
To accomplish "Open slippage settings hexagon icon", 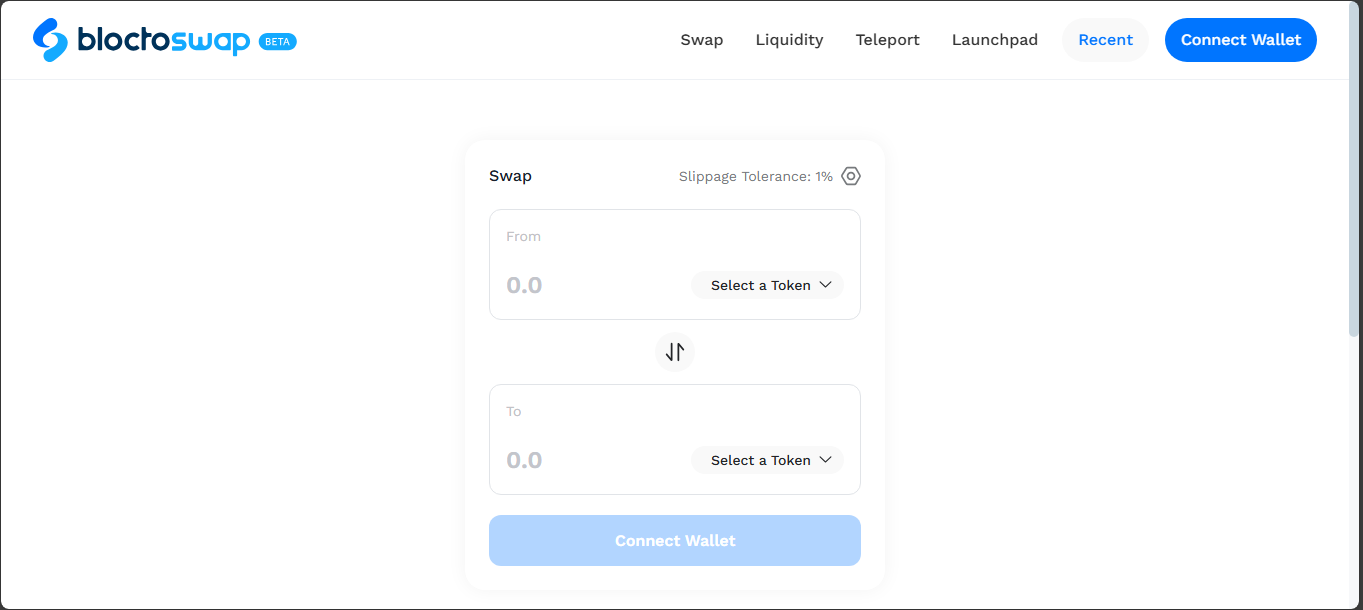I will point(850,176).
